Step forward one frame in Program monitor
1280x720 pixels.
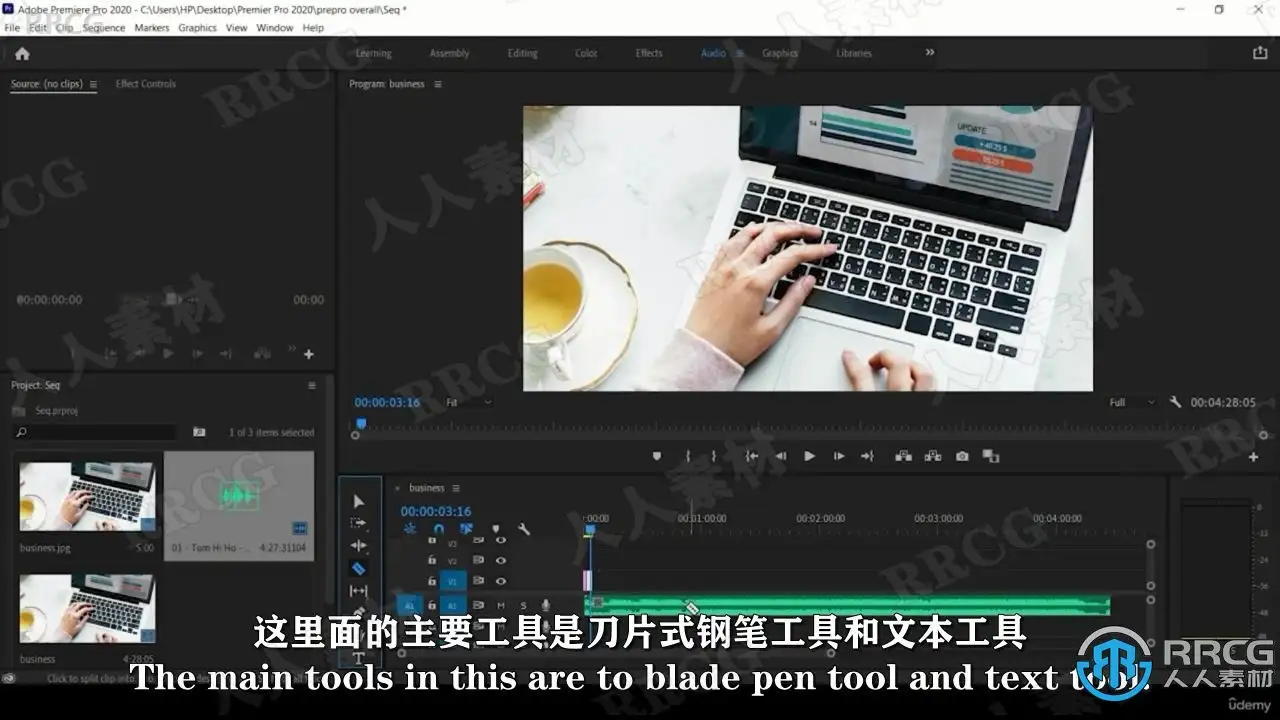[x=839, y=456]
